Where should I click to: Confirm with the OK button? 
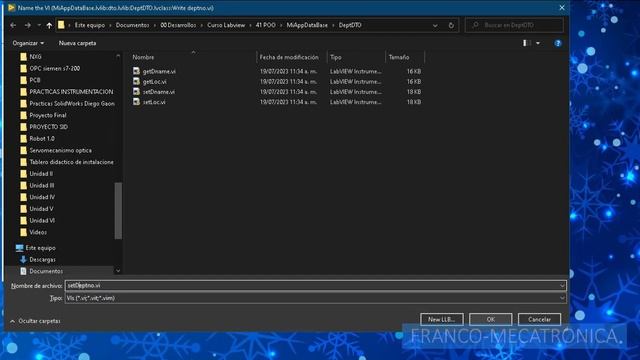[x=491, y=319]
